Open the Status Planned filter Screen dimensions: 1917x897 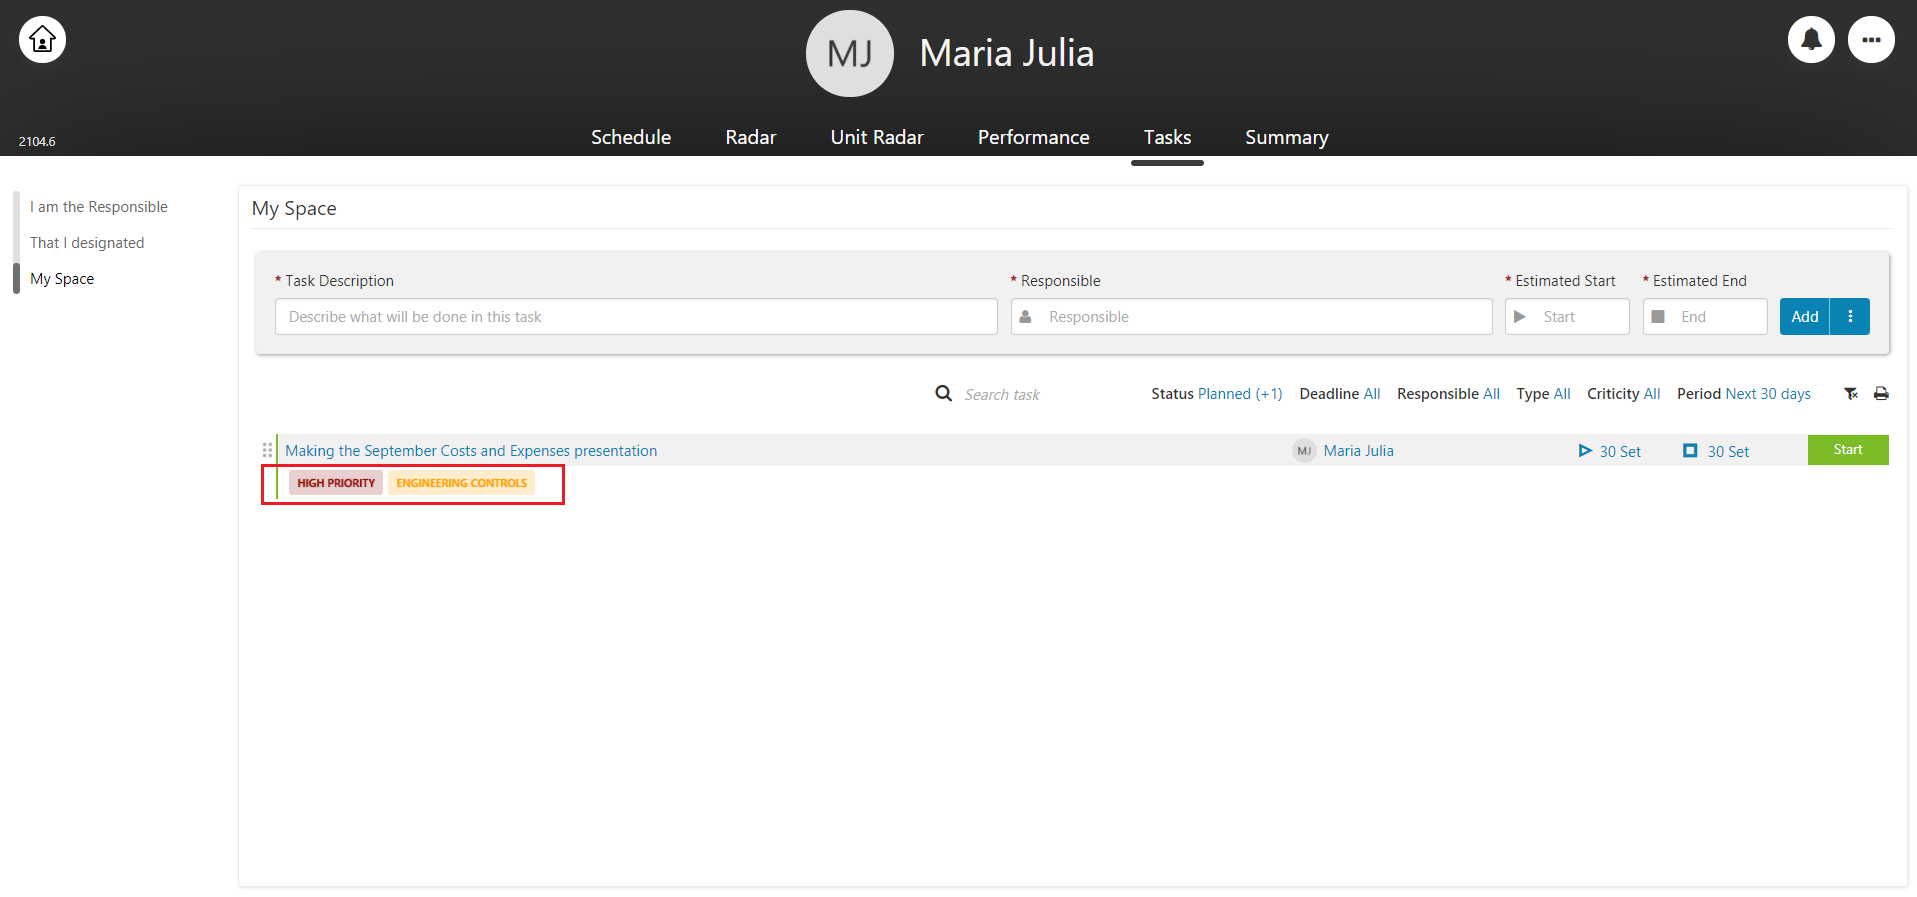(1217, 394)
